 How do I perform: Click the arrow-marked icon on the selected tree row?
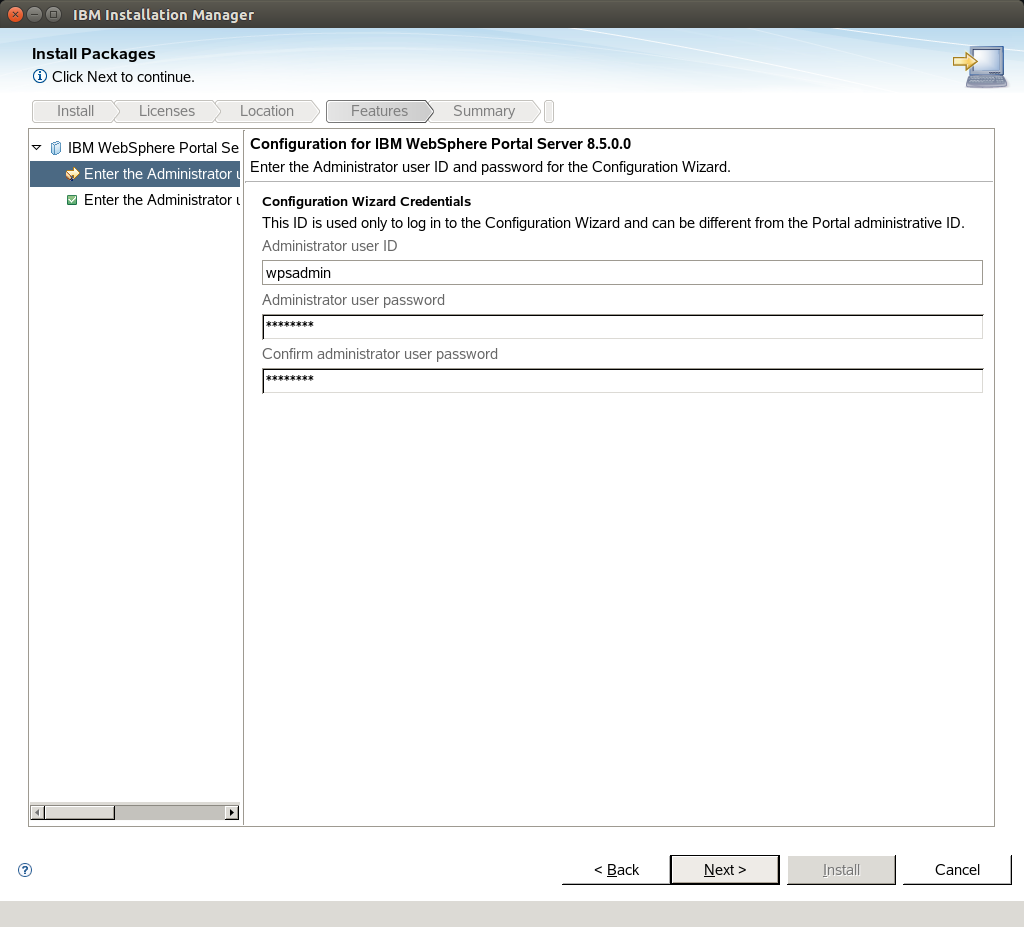point(72,174)
